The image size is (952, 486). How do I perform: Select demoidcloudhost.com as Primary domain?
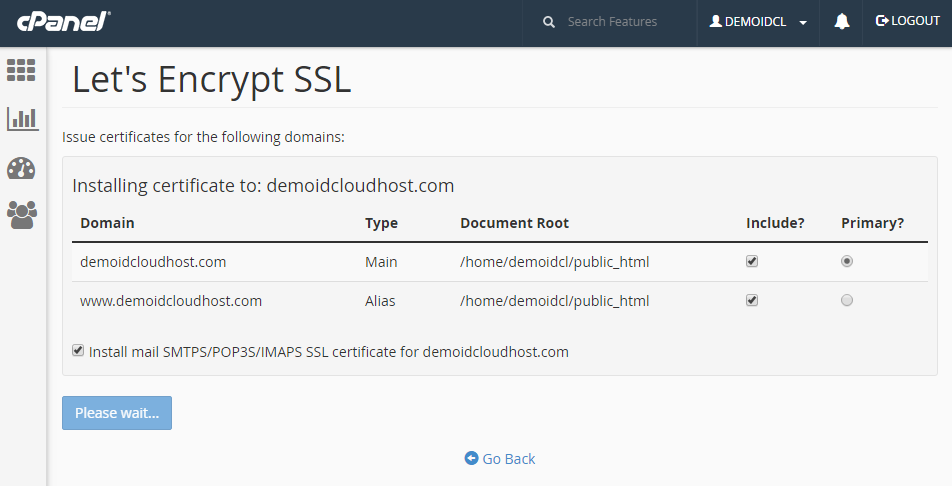tap(846, 261)
